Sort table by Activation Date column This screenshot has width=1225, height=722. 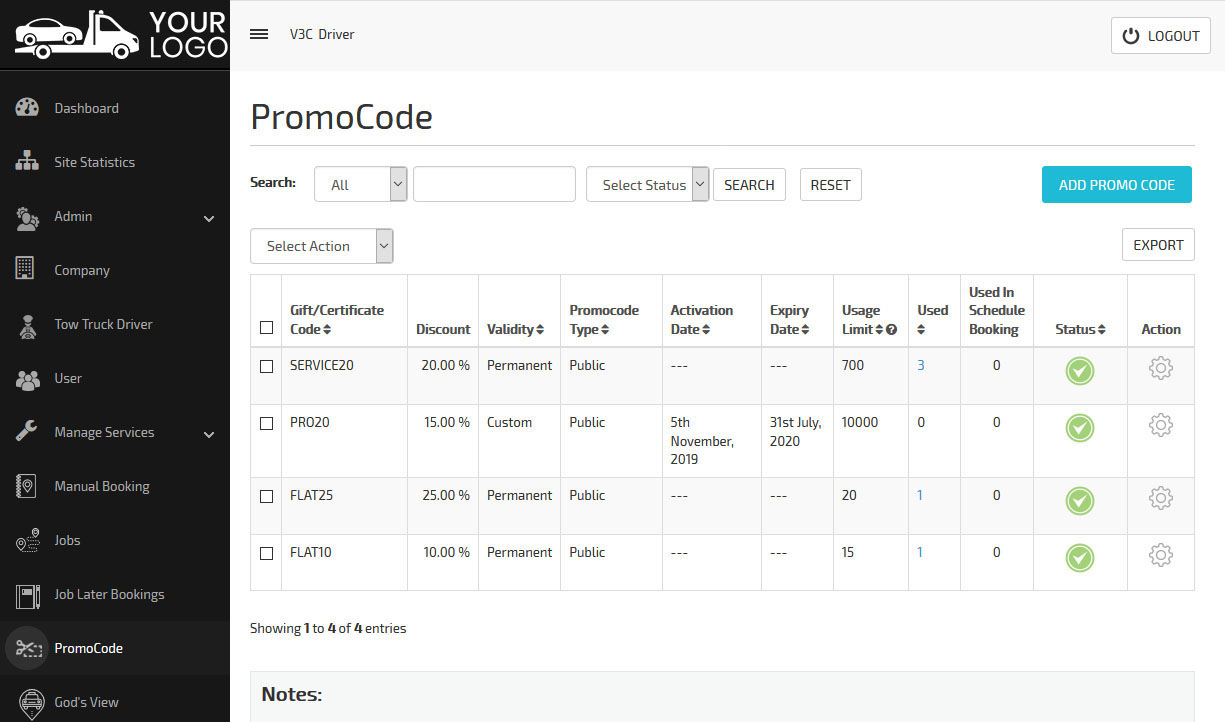click(x=701, y=320)
